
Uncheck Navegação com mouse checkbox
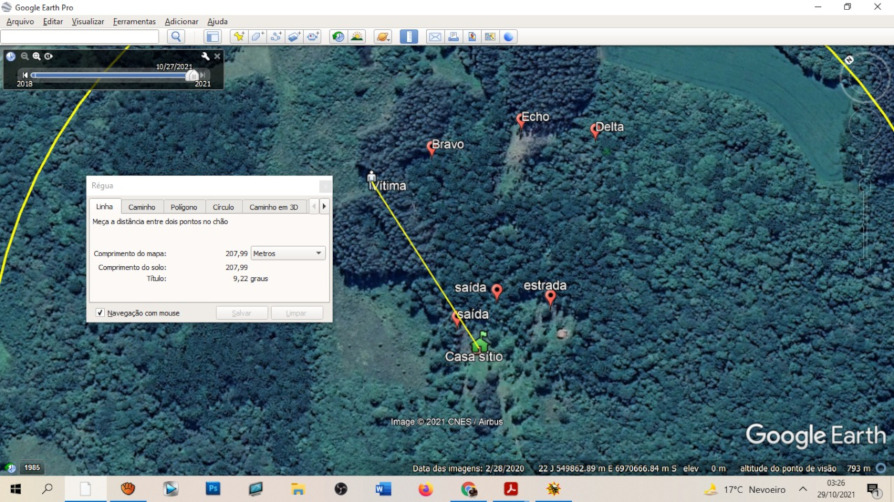click(100, 313)
